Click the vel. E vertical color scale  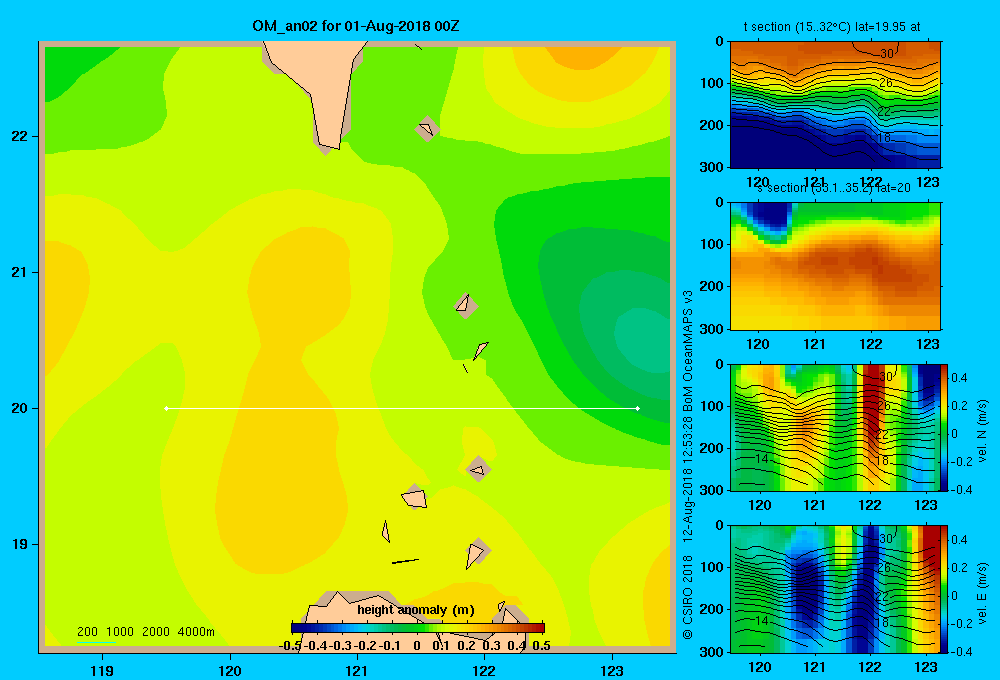coord(945,588)
